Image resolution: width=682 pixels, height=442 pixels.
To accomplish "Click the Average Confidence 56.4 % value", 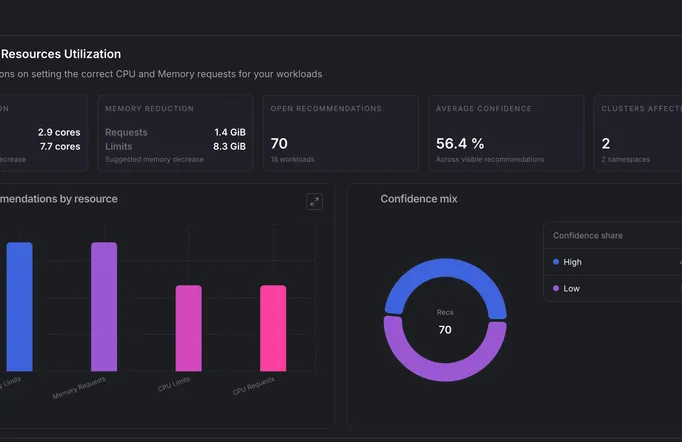I will (460, 144).
